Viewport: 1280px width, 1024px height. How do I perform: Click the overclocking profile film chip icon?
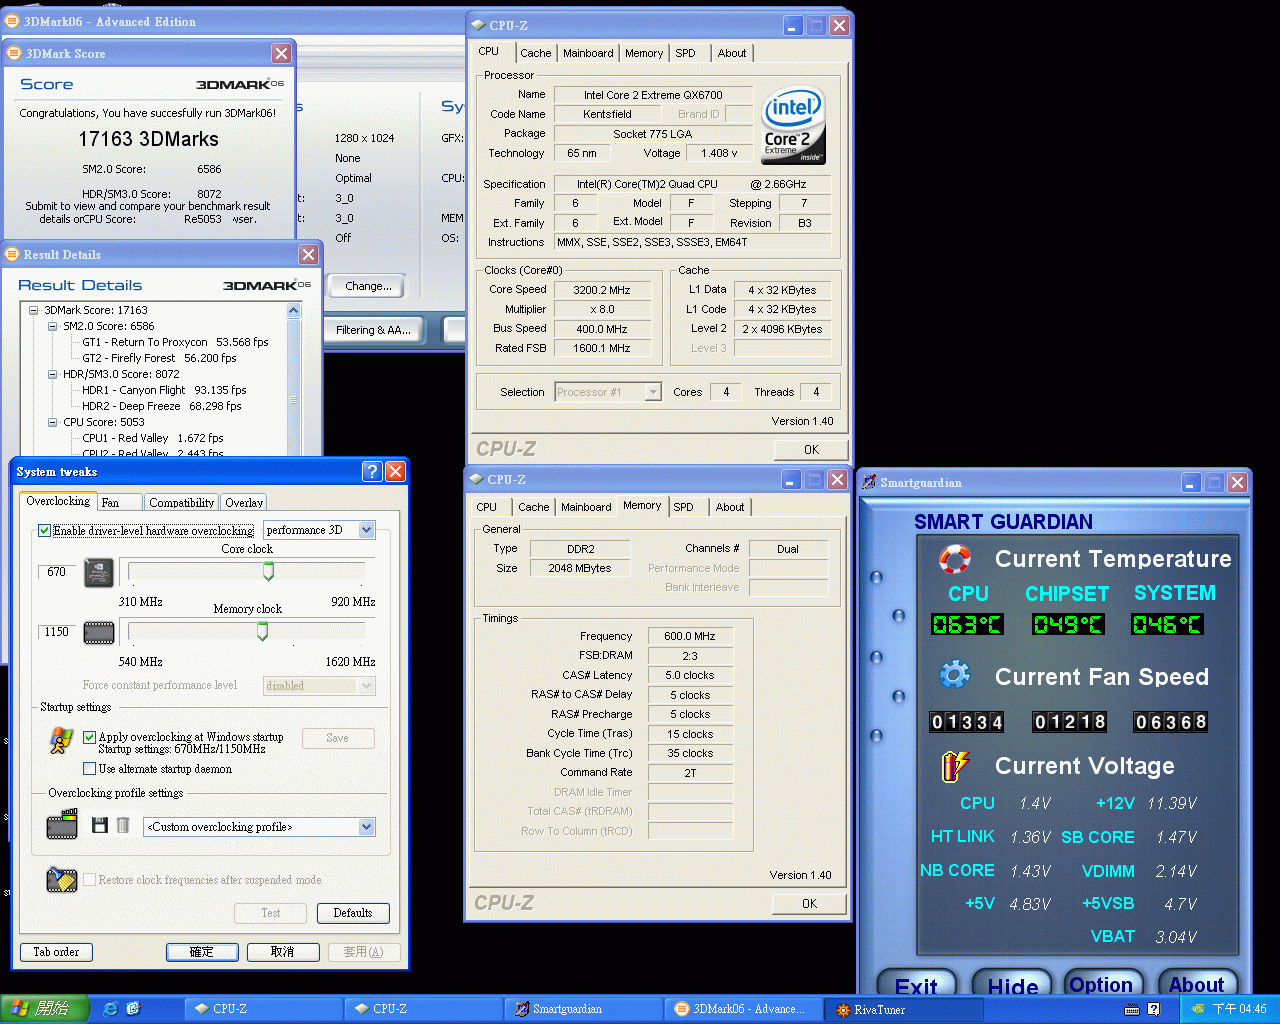[x=62, y=825]
